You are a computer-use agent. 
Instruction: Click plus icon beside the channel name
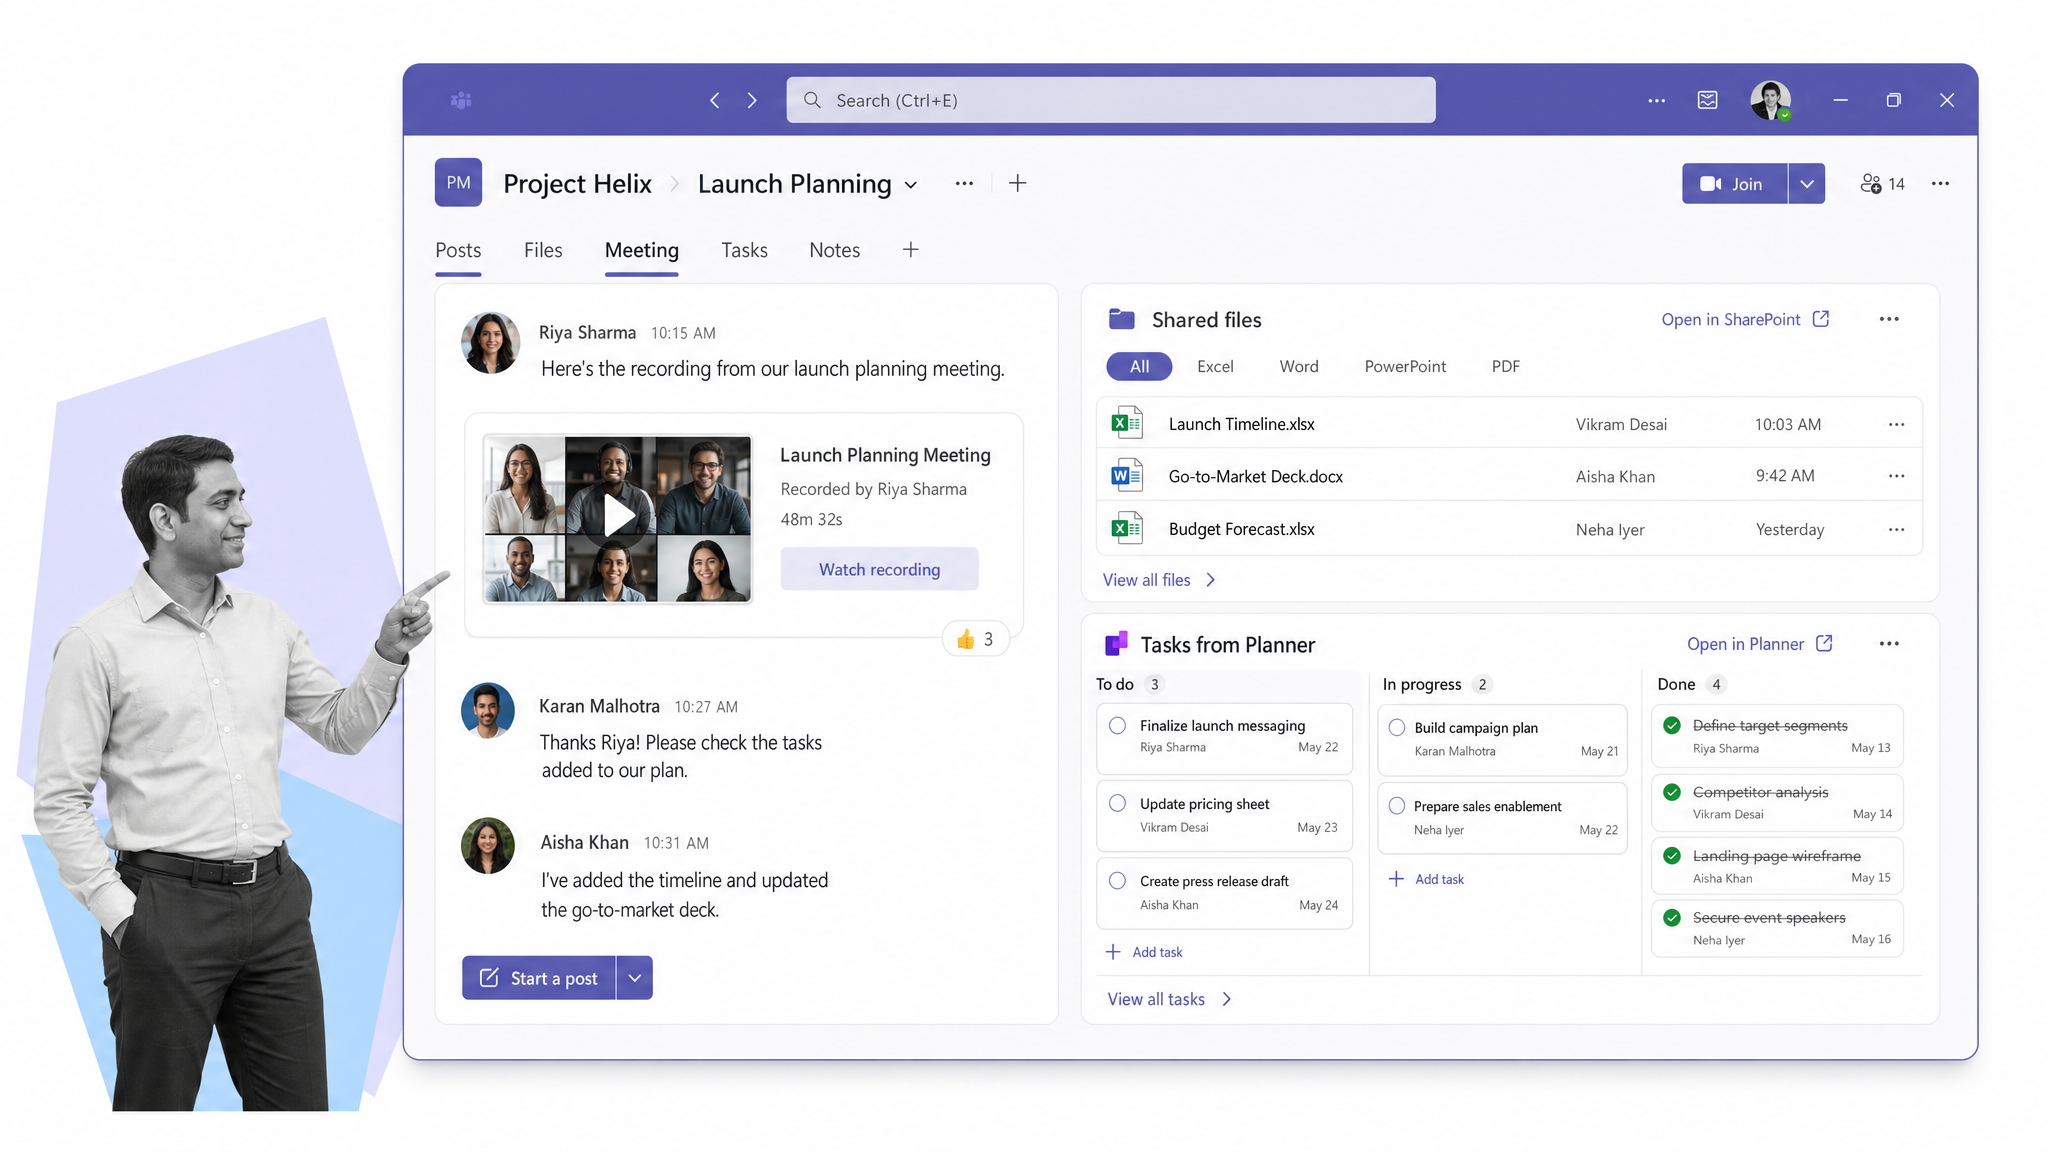pos(1017,183)
